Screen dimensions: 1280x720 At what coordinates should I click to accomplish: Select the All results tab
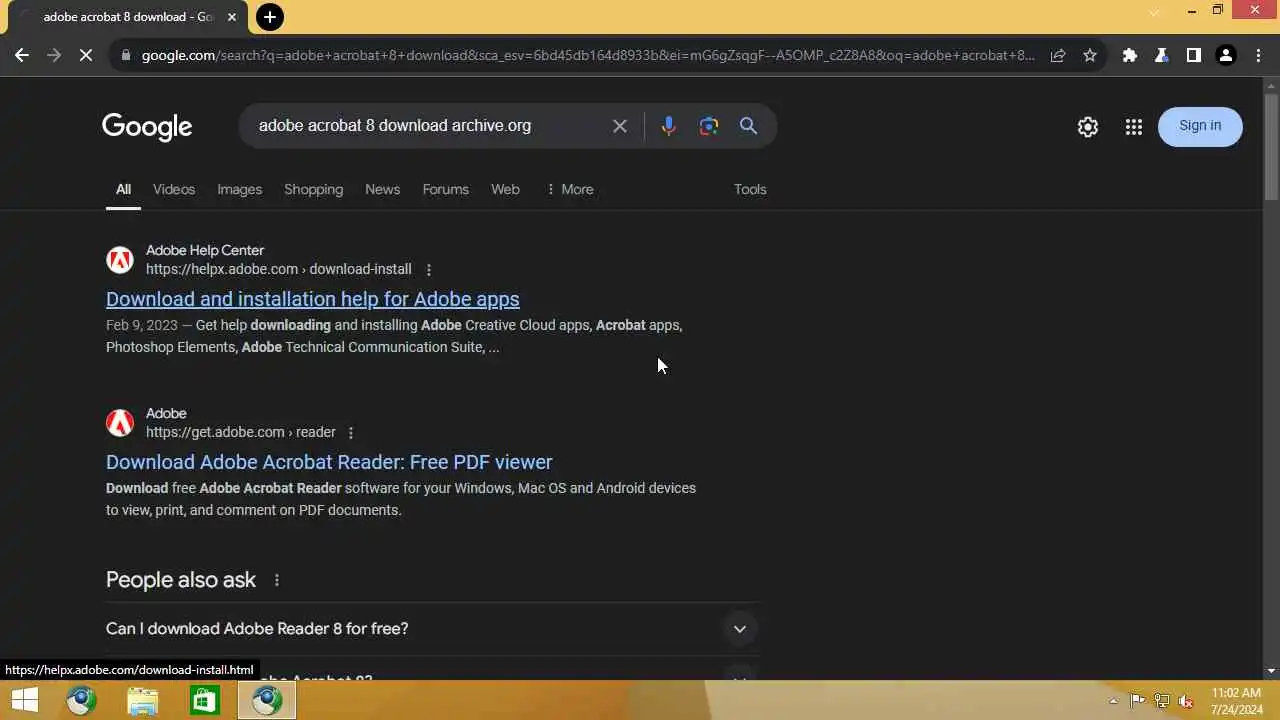pyautogui.click(x=123, y=189)
